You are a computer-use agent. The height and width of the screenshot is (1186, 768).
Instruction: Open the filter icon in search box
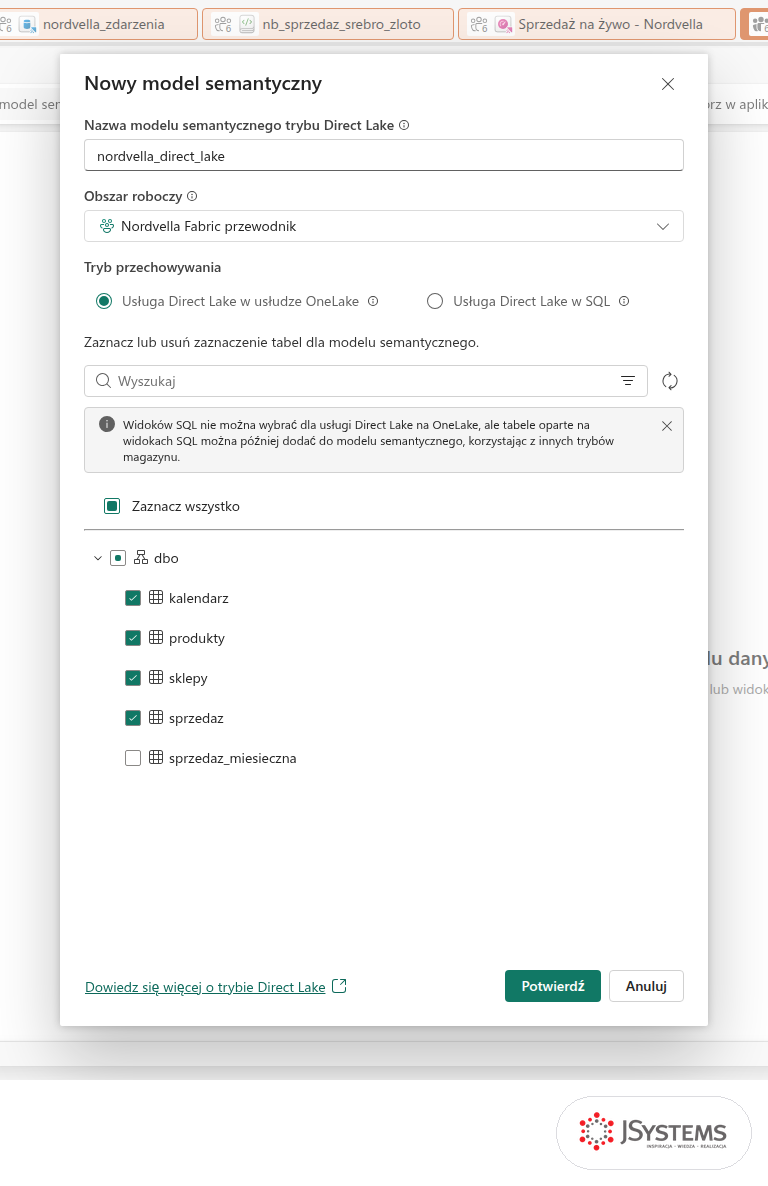coord(628,381)
